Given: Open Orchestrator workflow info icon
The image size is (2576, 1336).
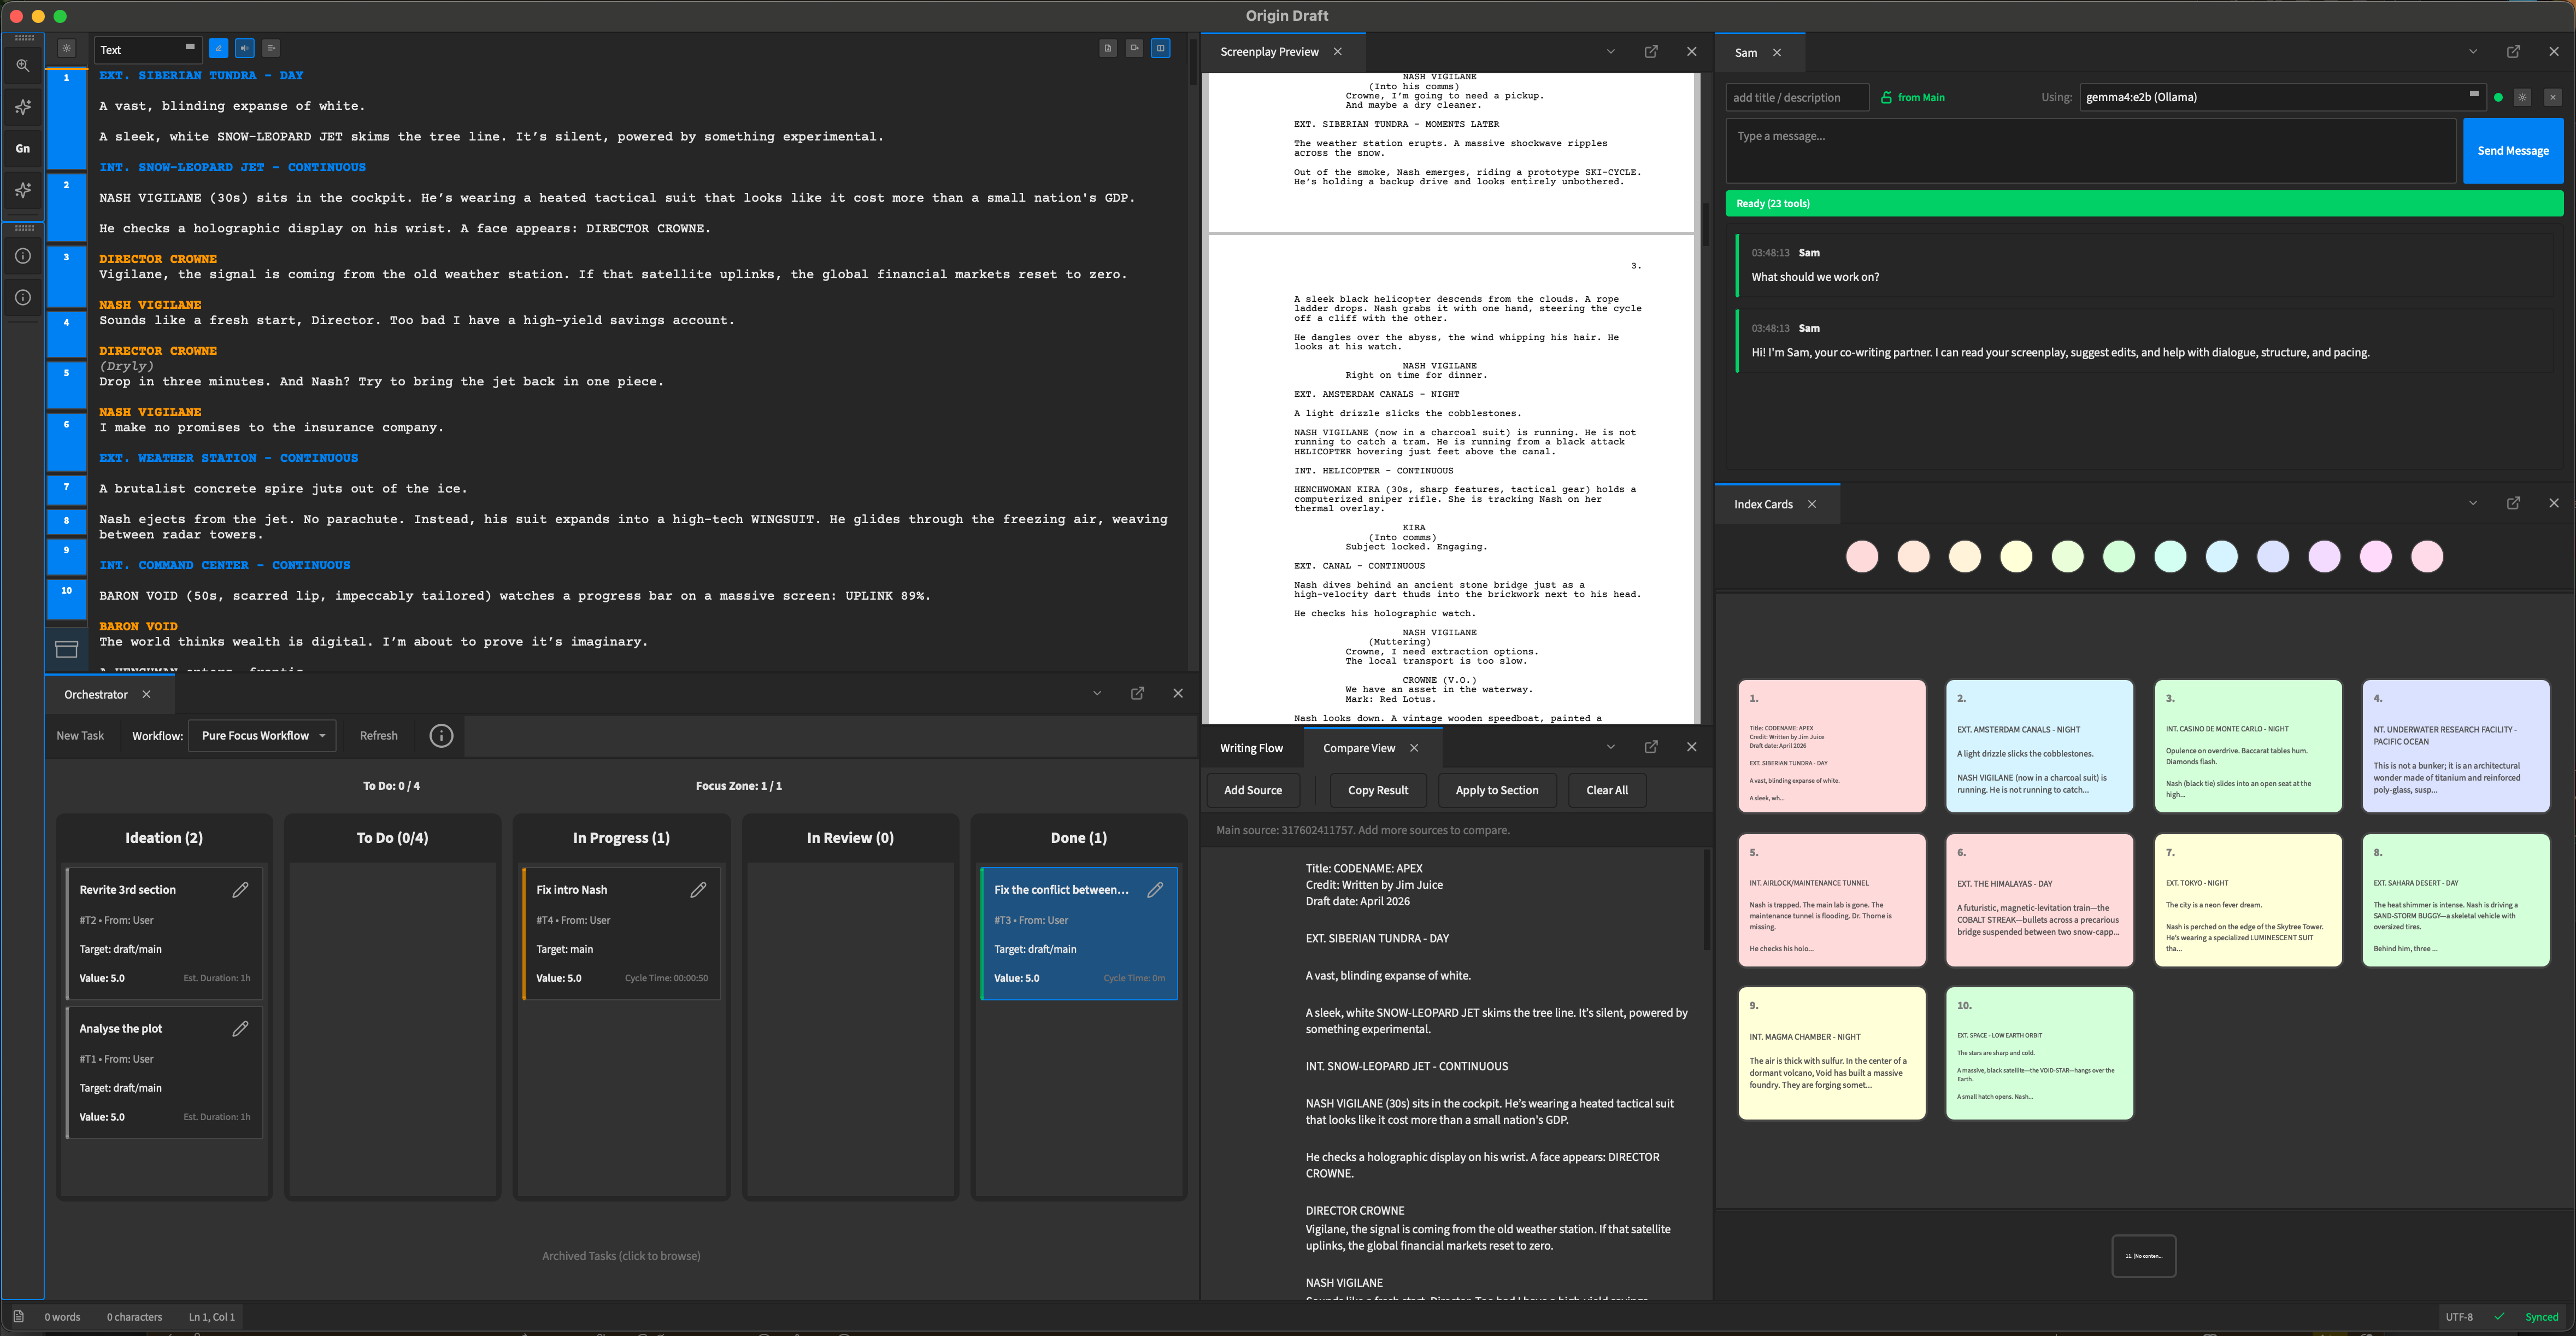Looking at the screenshot, I should [x=441, y=736].
